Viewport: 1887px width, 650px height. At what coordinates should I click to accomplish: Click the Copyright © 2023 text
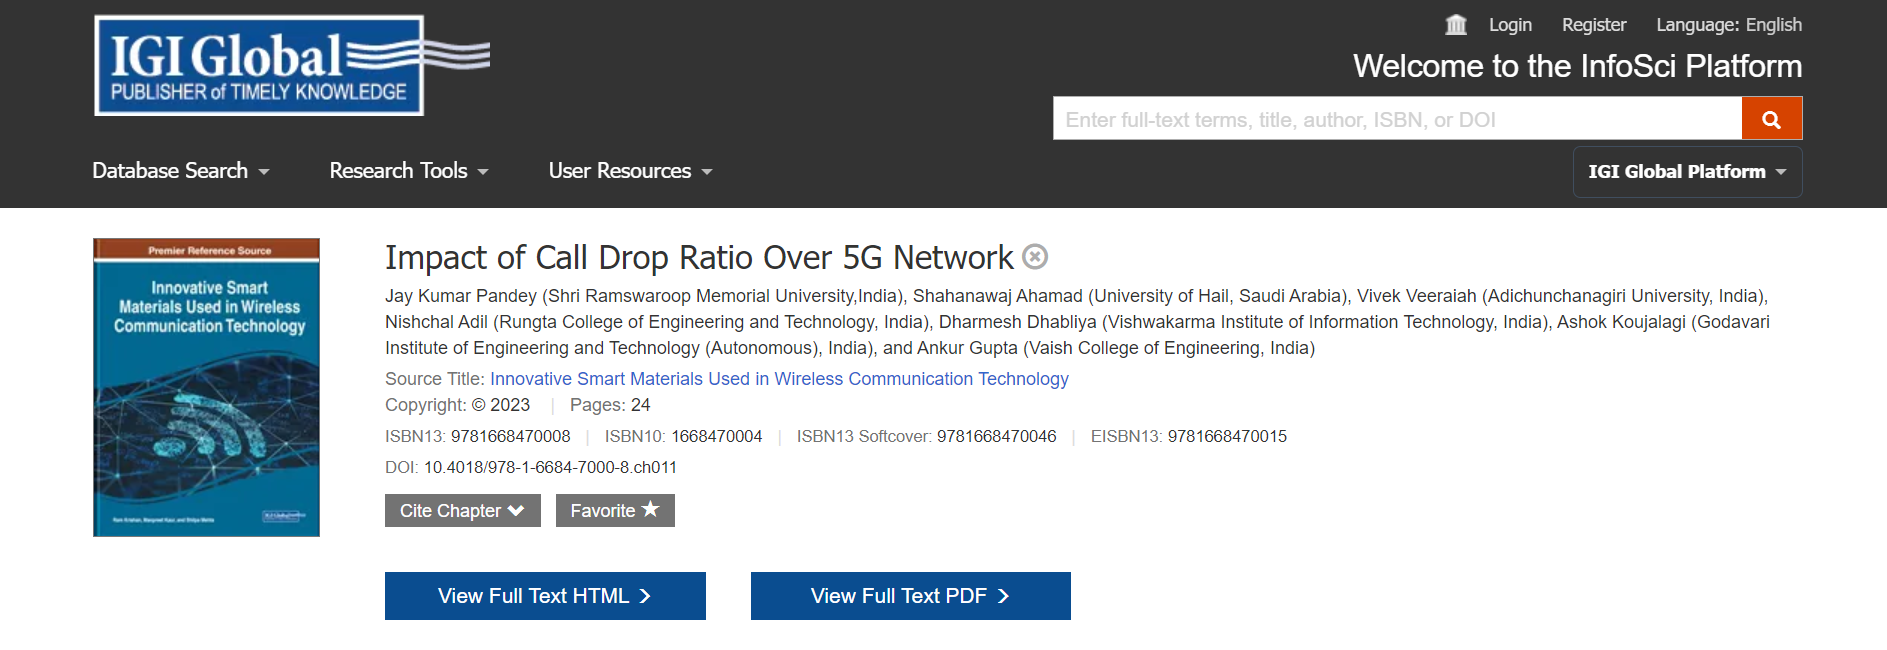point(457,405)
